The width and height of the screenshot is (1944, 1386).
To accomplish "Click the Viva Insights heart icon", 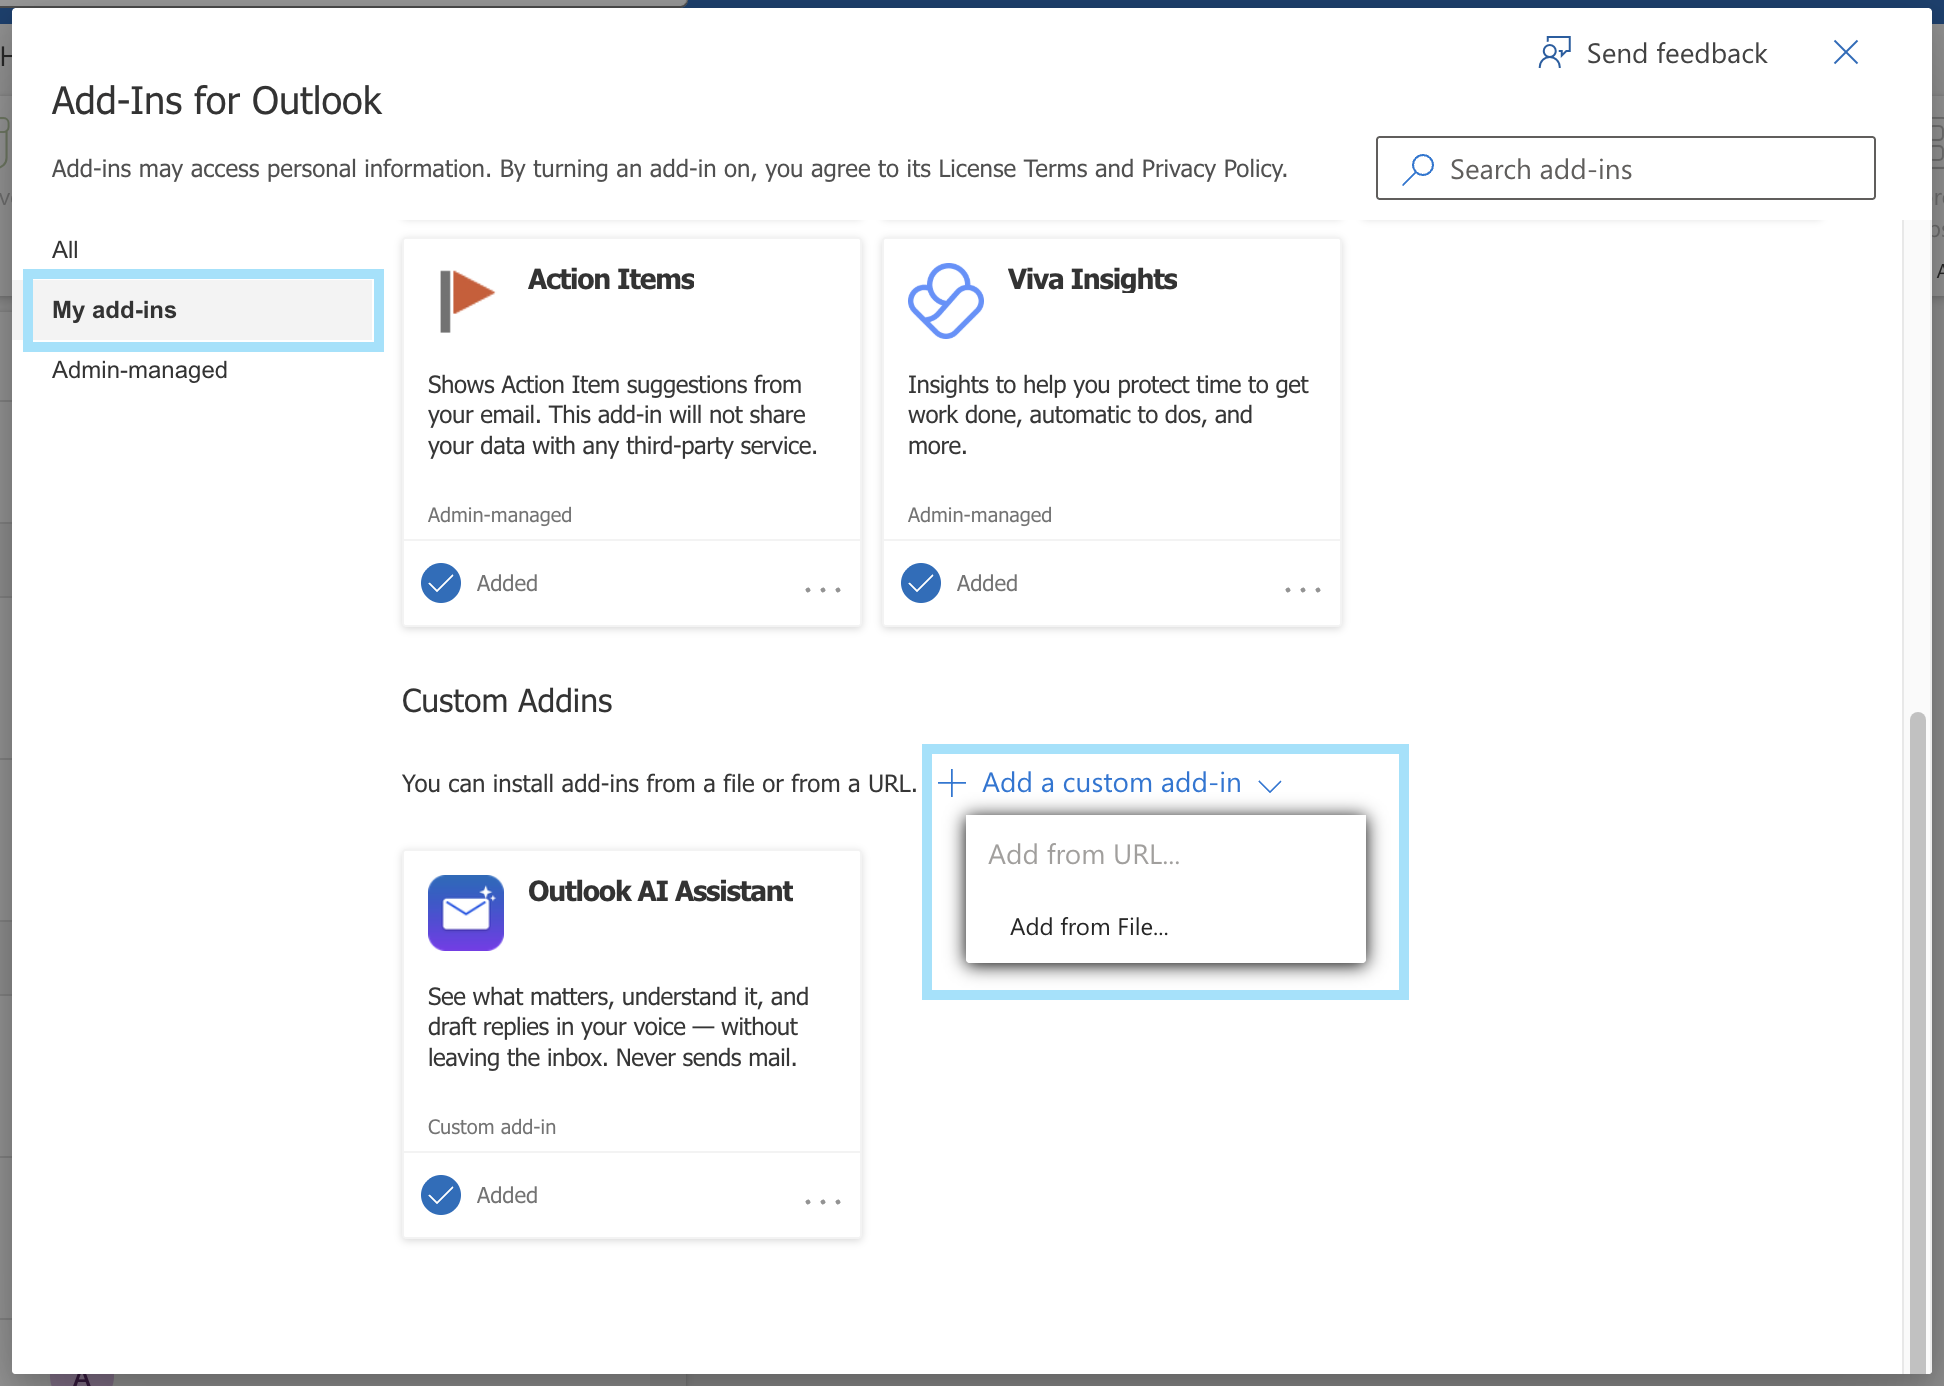I will pos(945,301).
